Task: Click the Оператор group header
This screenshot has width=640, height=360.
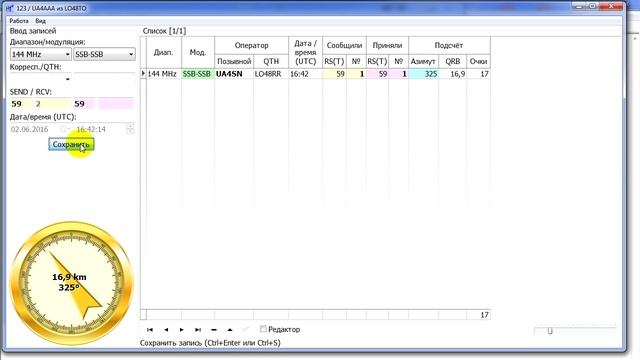Action: (x=251, y=46)
